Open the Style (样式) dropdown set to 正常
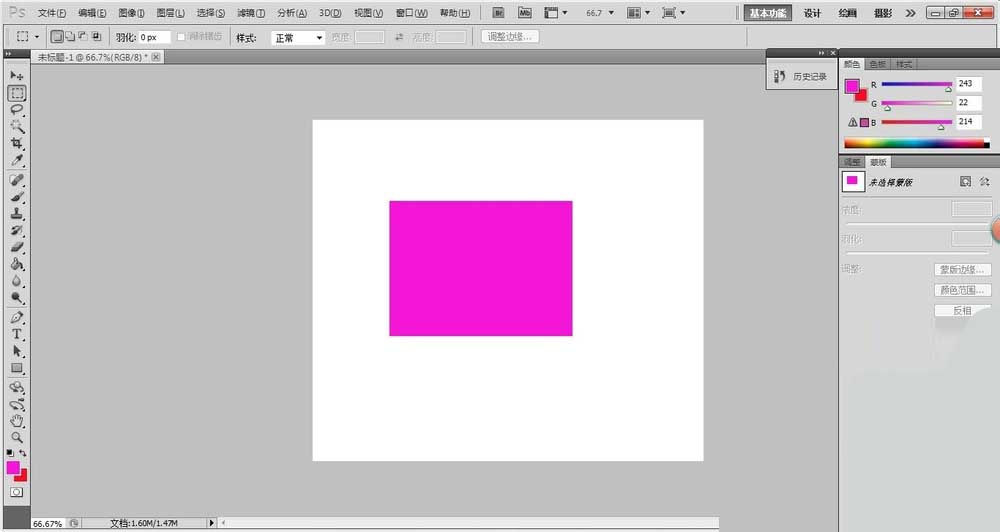Image resolution: width=1000 pixels, height=532 pixels. (x=298, y=37)
